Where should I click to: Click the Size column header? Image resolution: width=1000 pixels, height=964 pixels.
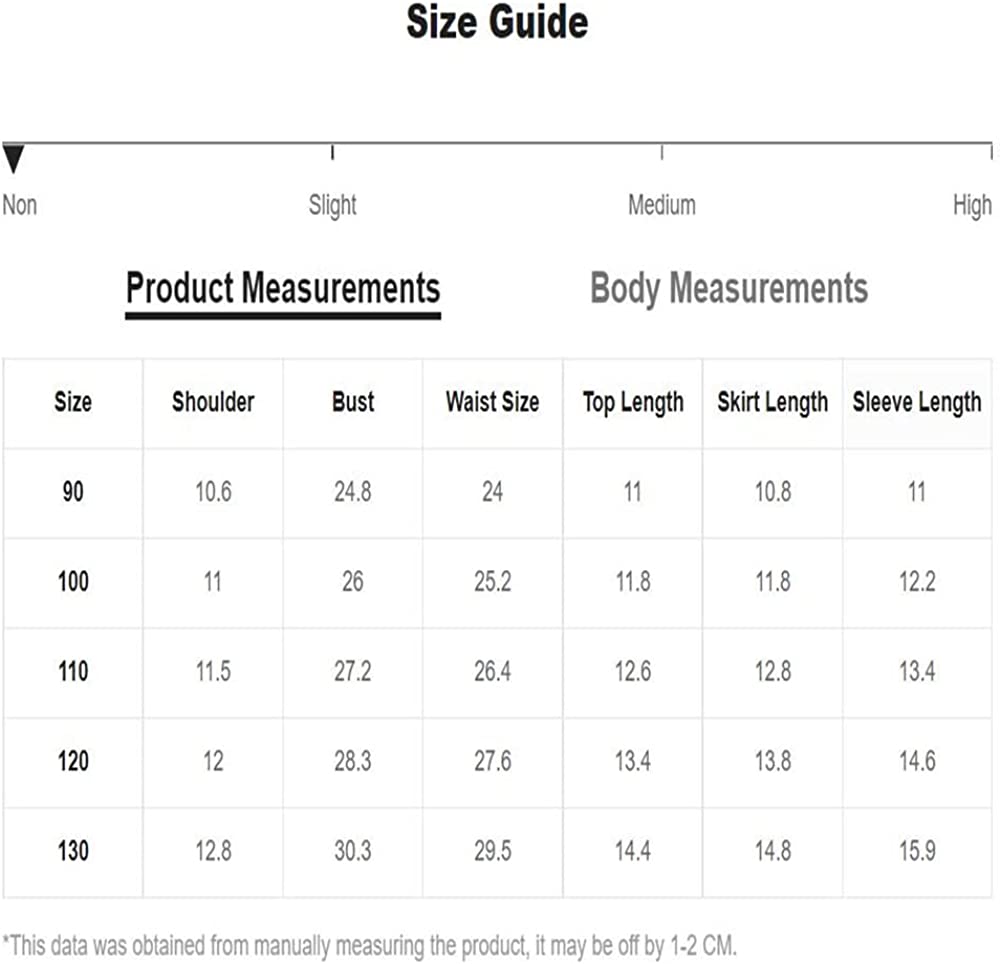[73, 402]
